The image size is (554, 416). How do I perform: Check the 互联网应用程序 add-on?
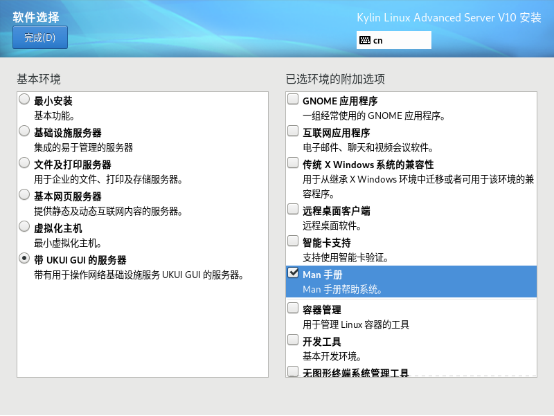(x=293, y=131)
